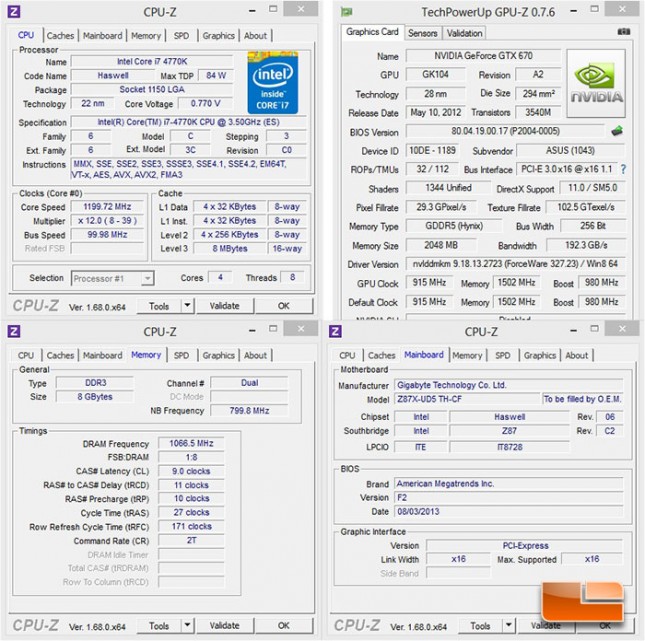Click the Intel Core i7 logo badge

click(x=273, y=82)
